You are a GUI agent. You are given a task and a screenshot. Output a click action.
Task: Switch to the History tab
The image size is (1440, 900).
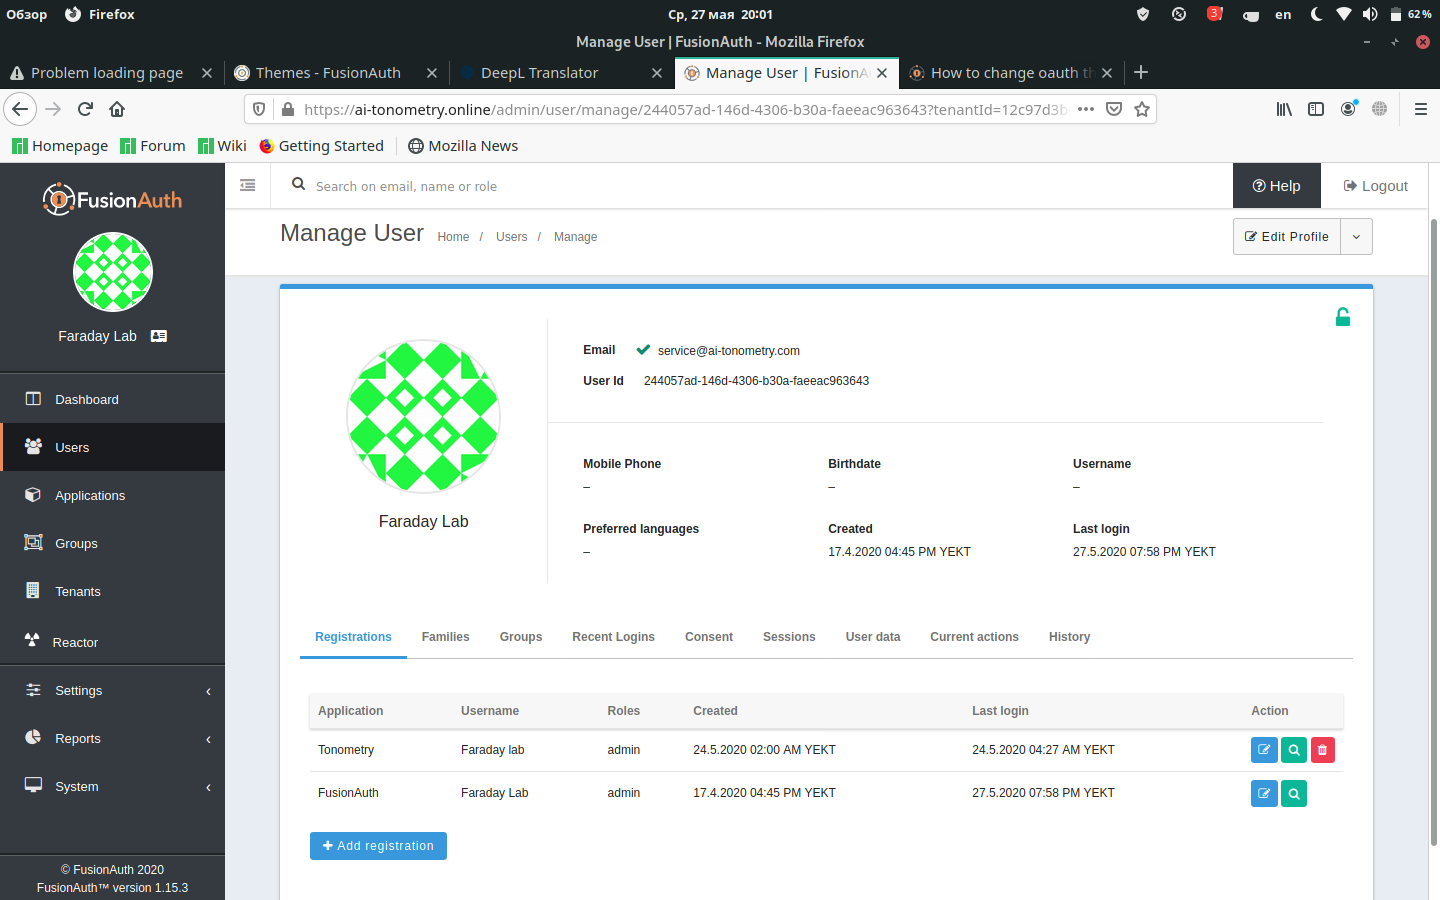(1069, 637)
